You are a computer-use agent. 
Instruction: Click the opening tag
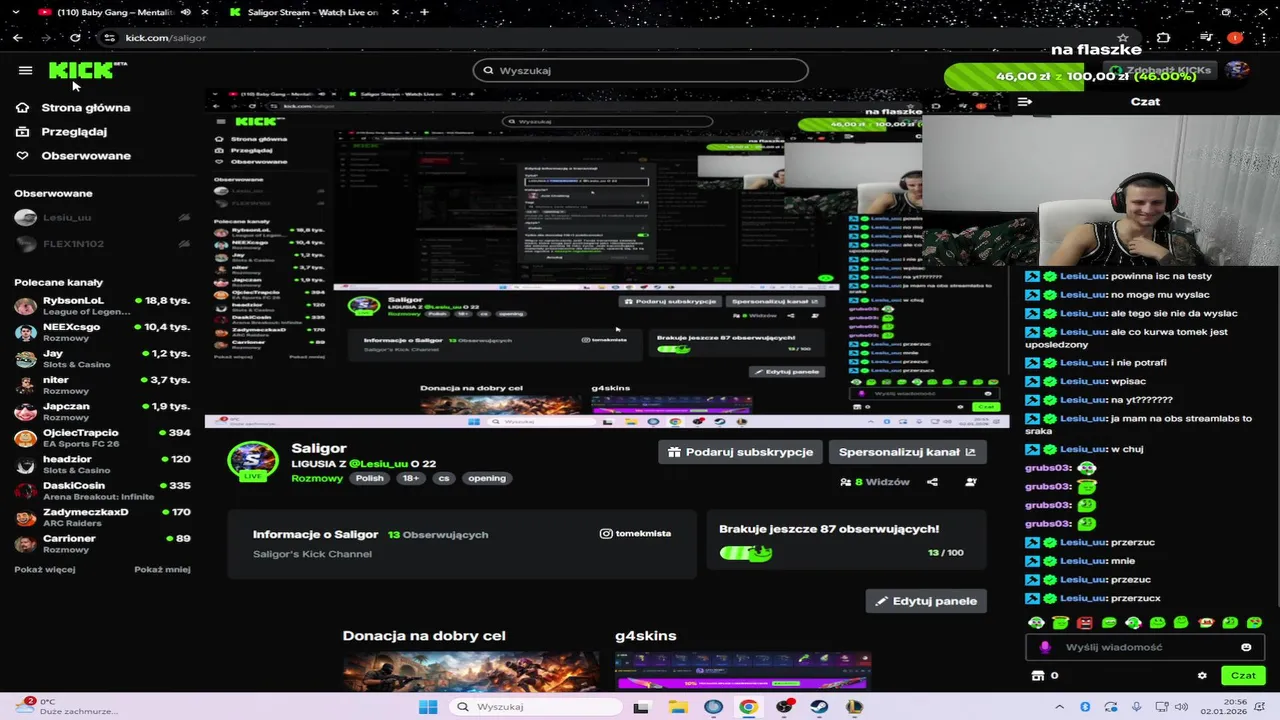[487, 478]
